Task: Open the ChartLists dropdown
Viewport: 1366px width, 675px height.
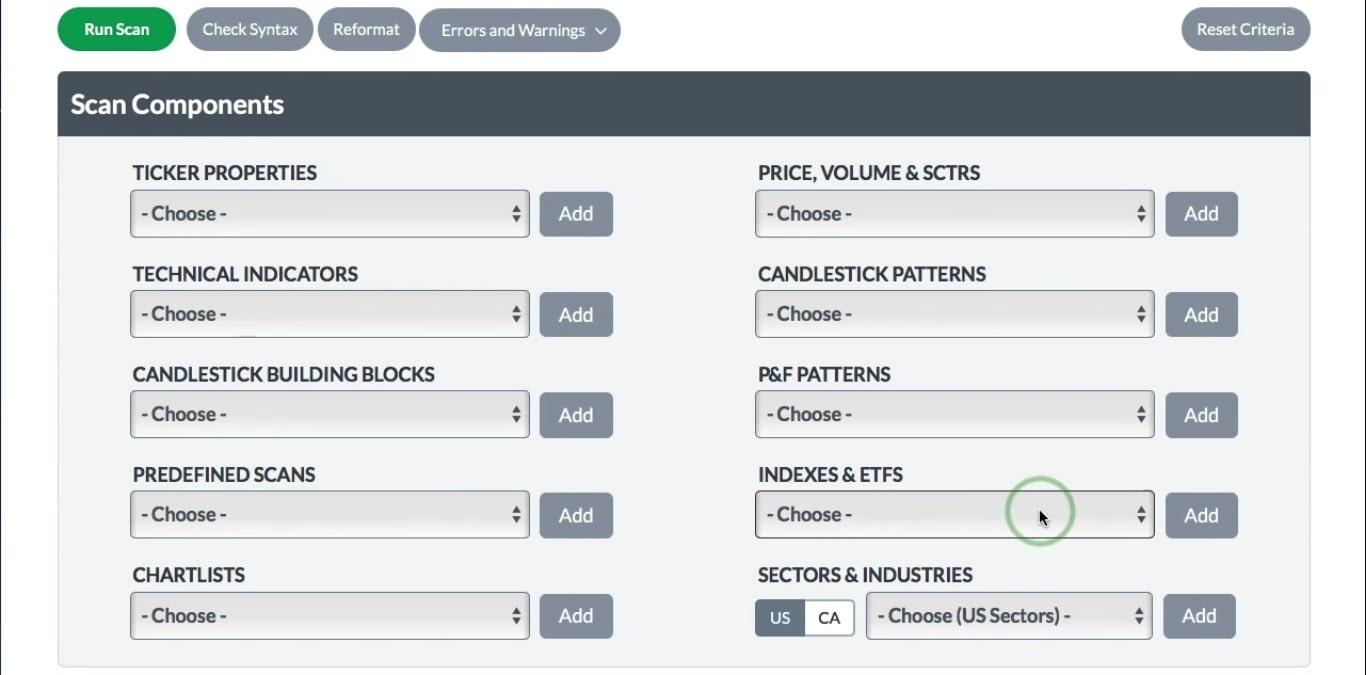Action: [x=330, y=616]
